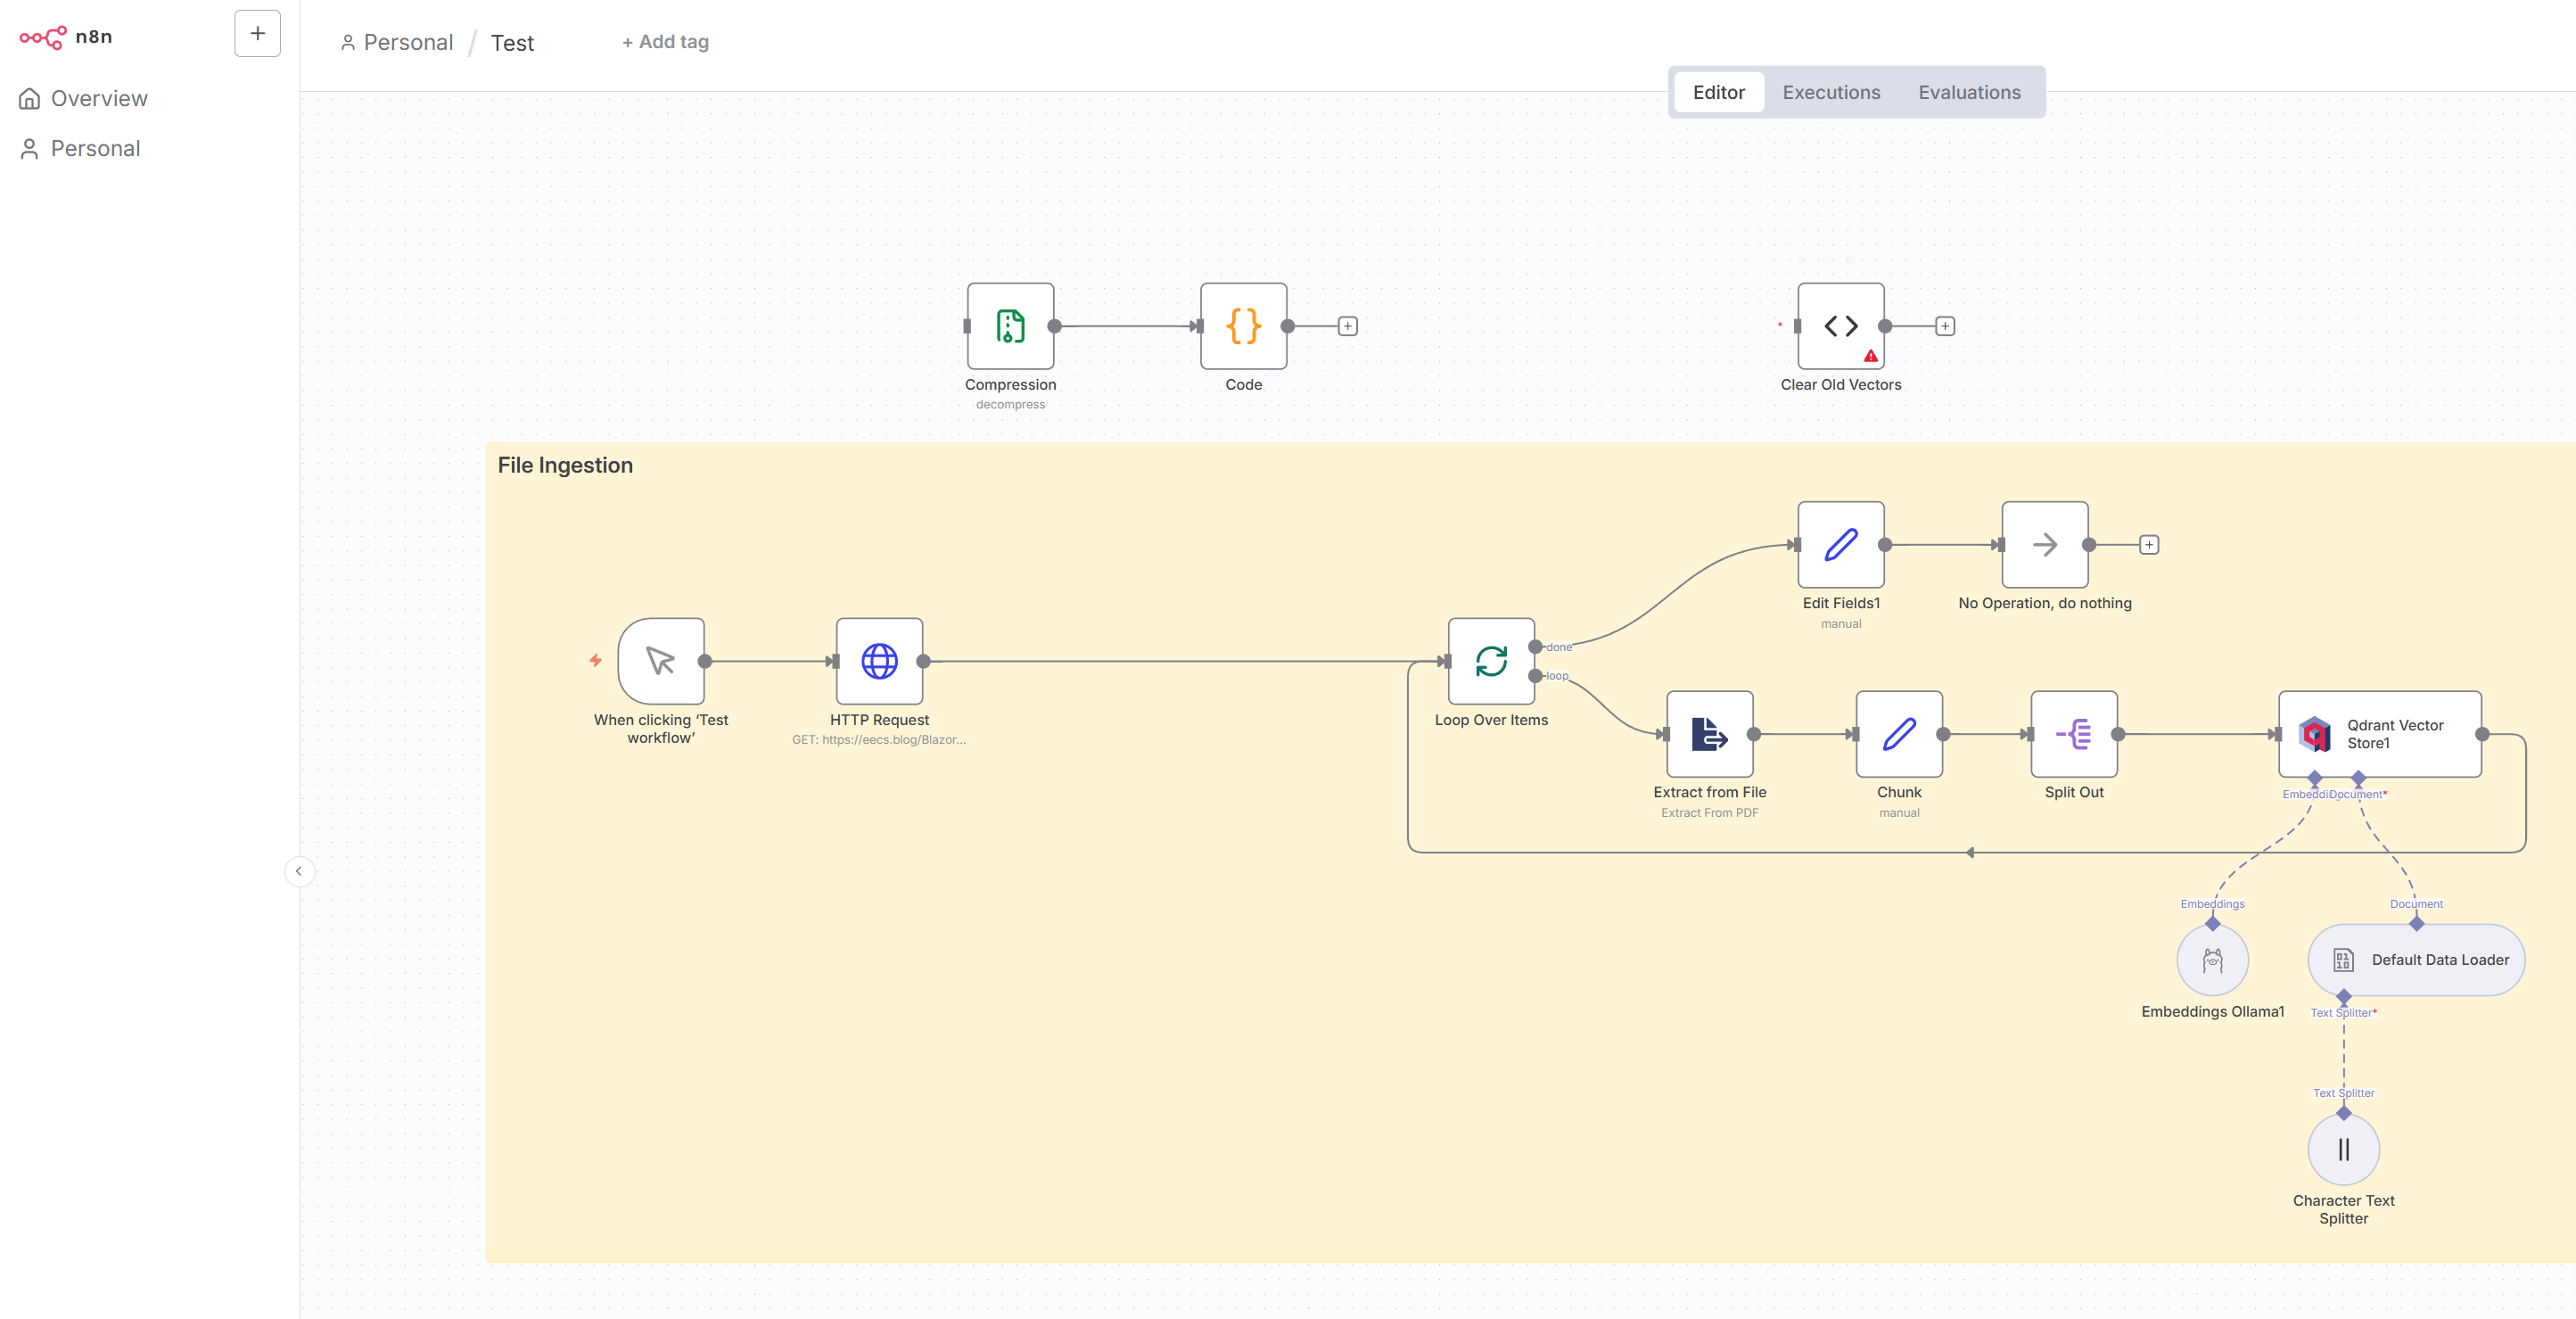Screen dimensions: 2576x1319
Task: Click the Embeddings Ollama1 llama icon
Action: coord(2212,960)
